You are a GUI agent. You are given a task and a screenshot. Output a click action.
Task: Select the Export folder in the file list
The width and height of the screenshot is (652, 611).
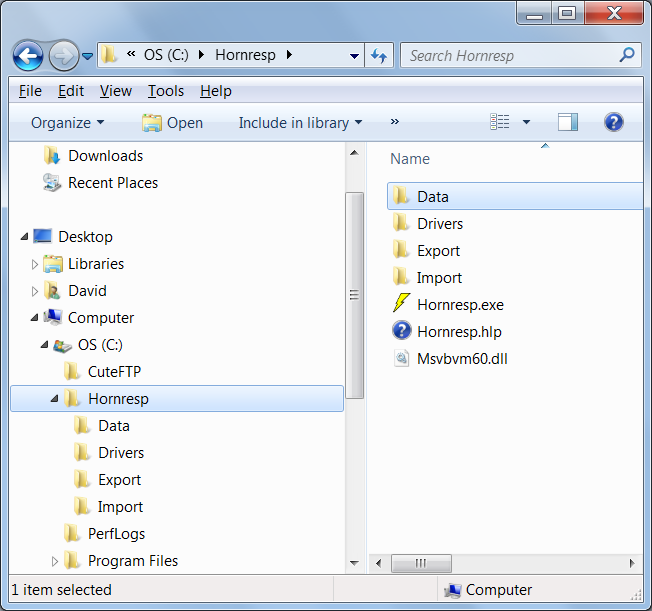pyautogui.click(x=438, y=251)
